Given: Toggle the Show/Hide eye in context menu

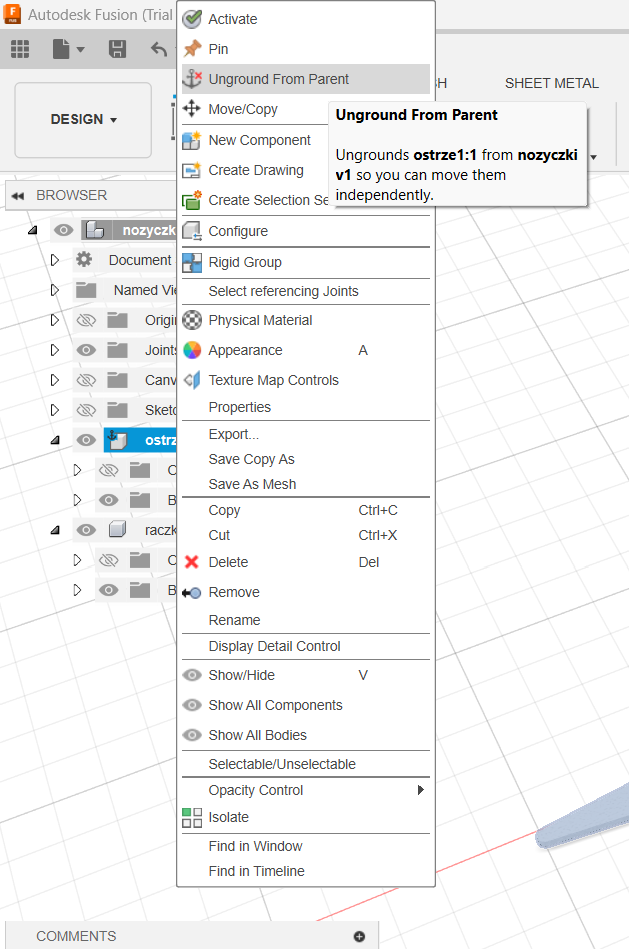Looking at the screenshot, I should pos(192,675).
